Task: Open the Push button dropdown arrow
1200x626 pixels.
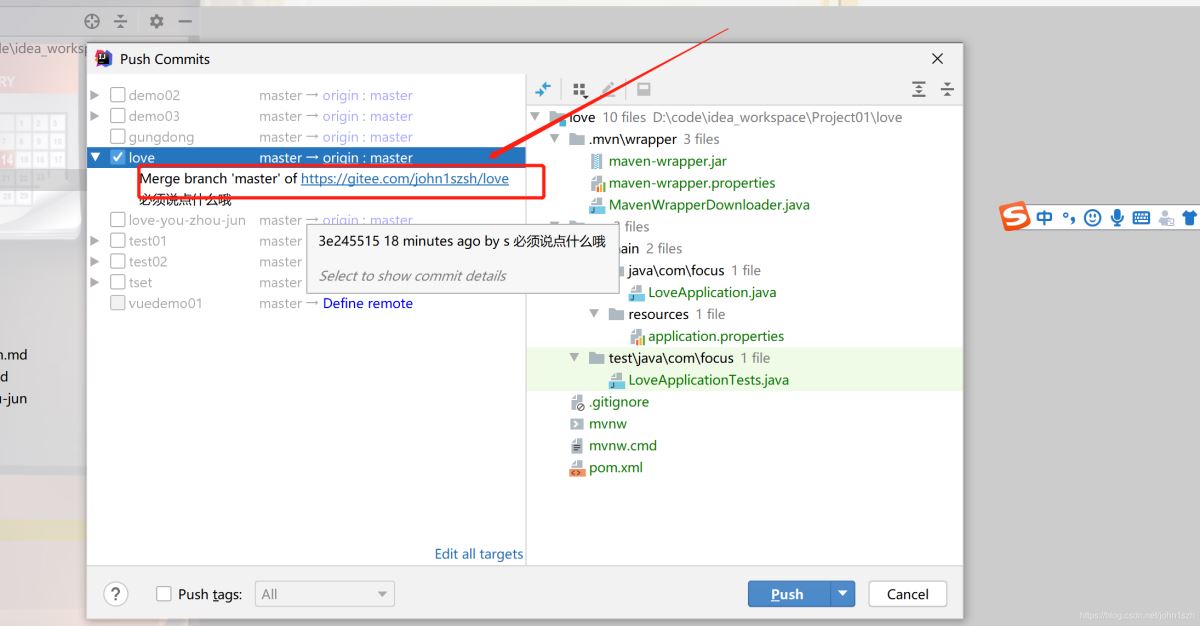Action: pyautogui.click(x=843, y=594)
